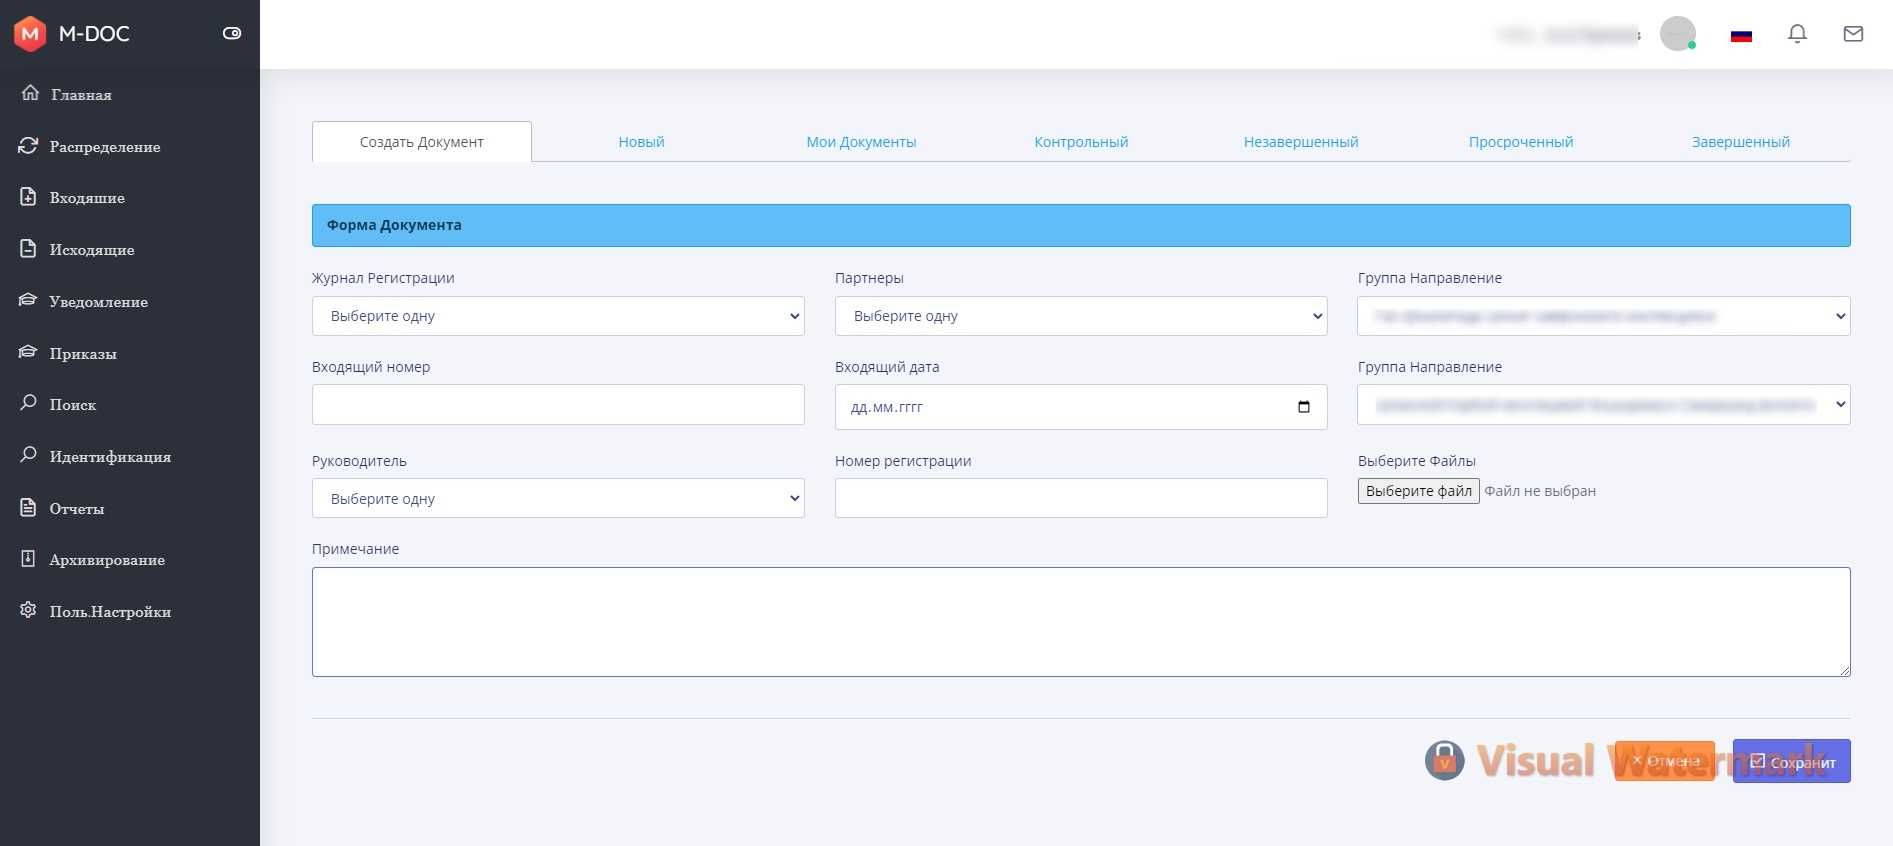Click the user avatar in header
1893x846 pixels.
click(x=1677, y=33)
